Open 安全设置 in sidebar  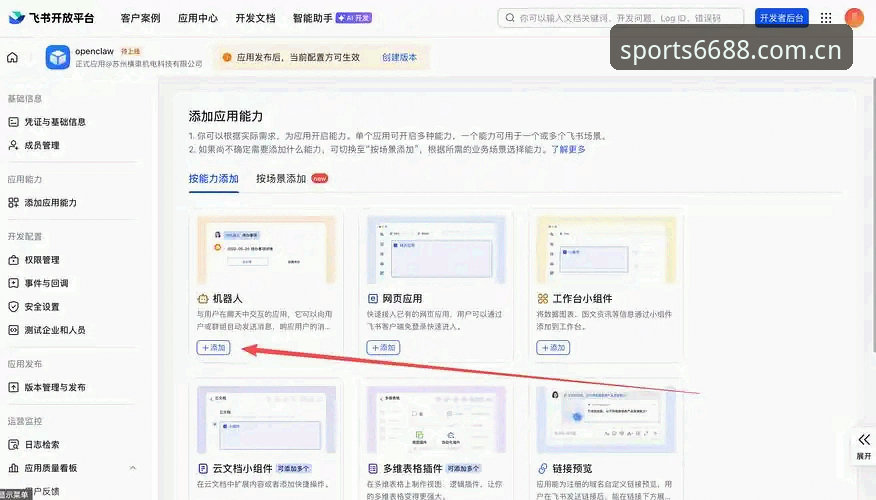click(x=34, y=307)
